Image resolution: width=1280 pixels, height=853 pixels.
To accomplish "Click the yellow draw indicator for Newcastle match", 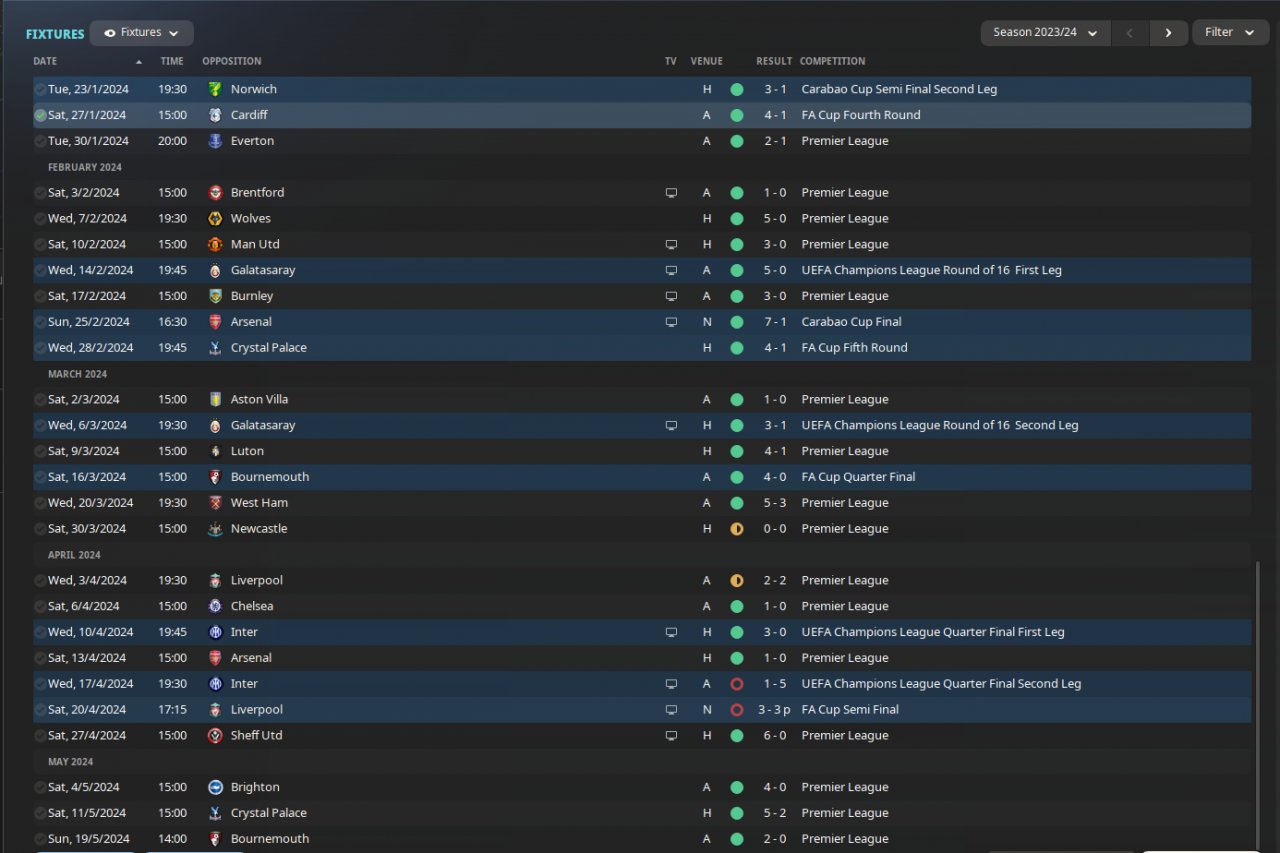I will (x=737, y=529).
